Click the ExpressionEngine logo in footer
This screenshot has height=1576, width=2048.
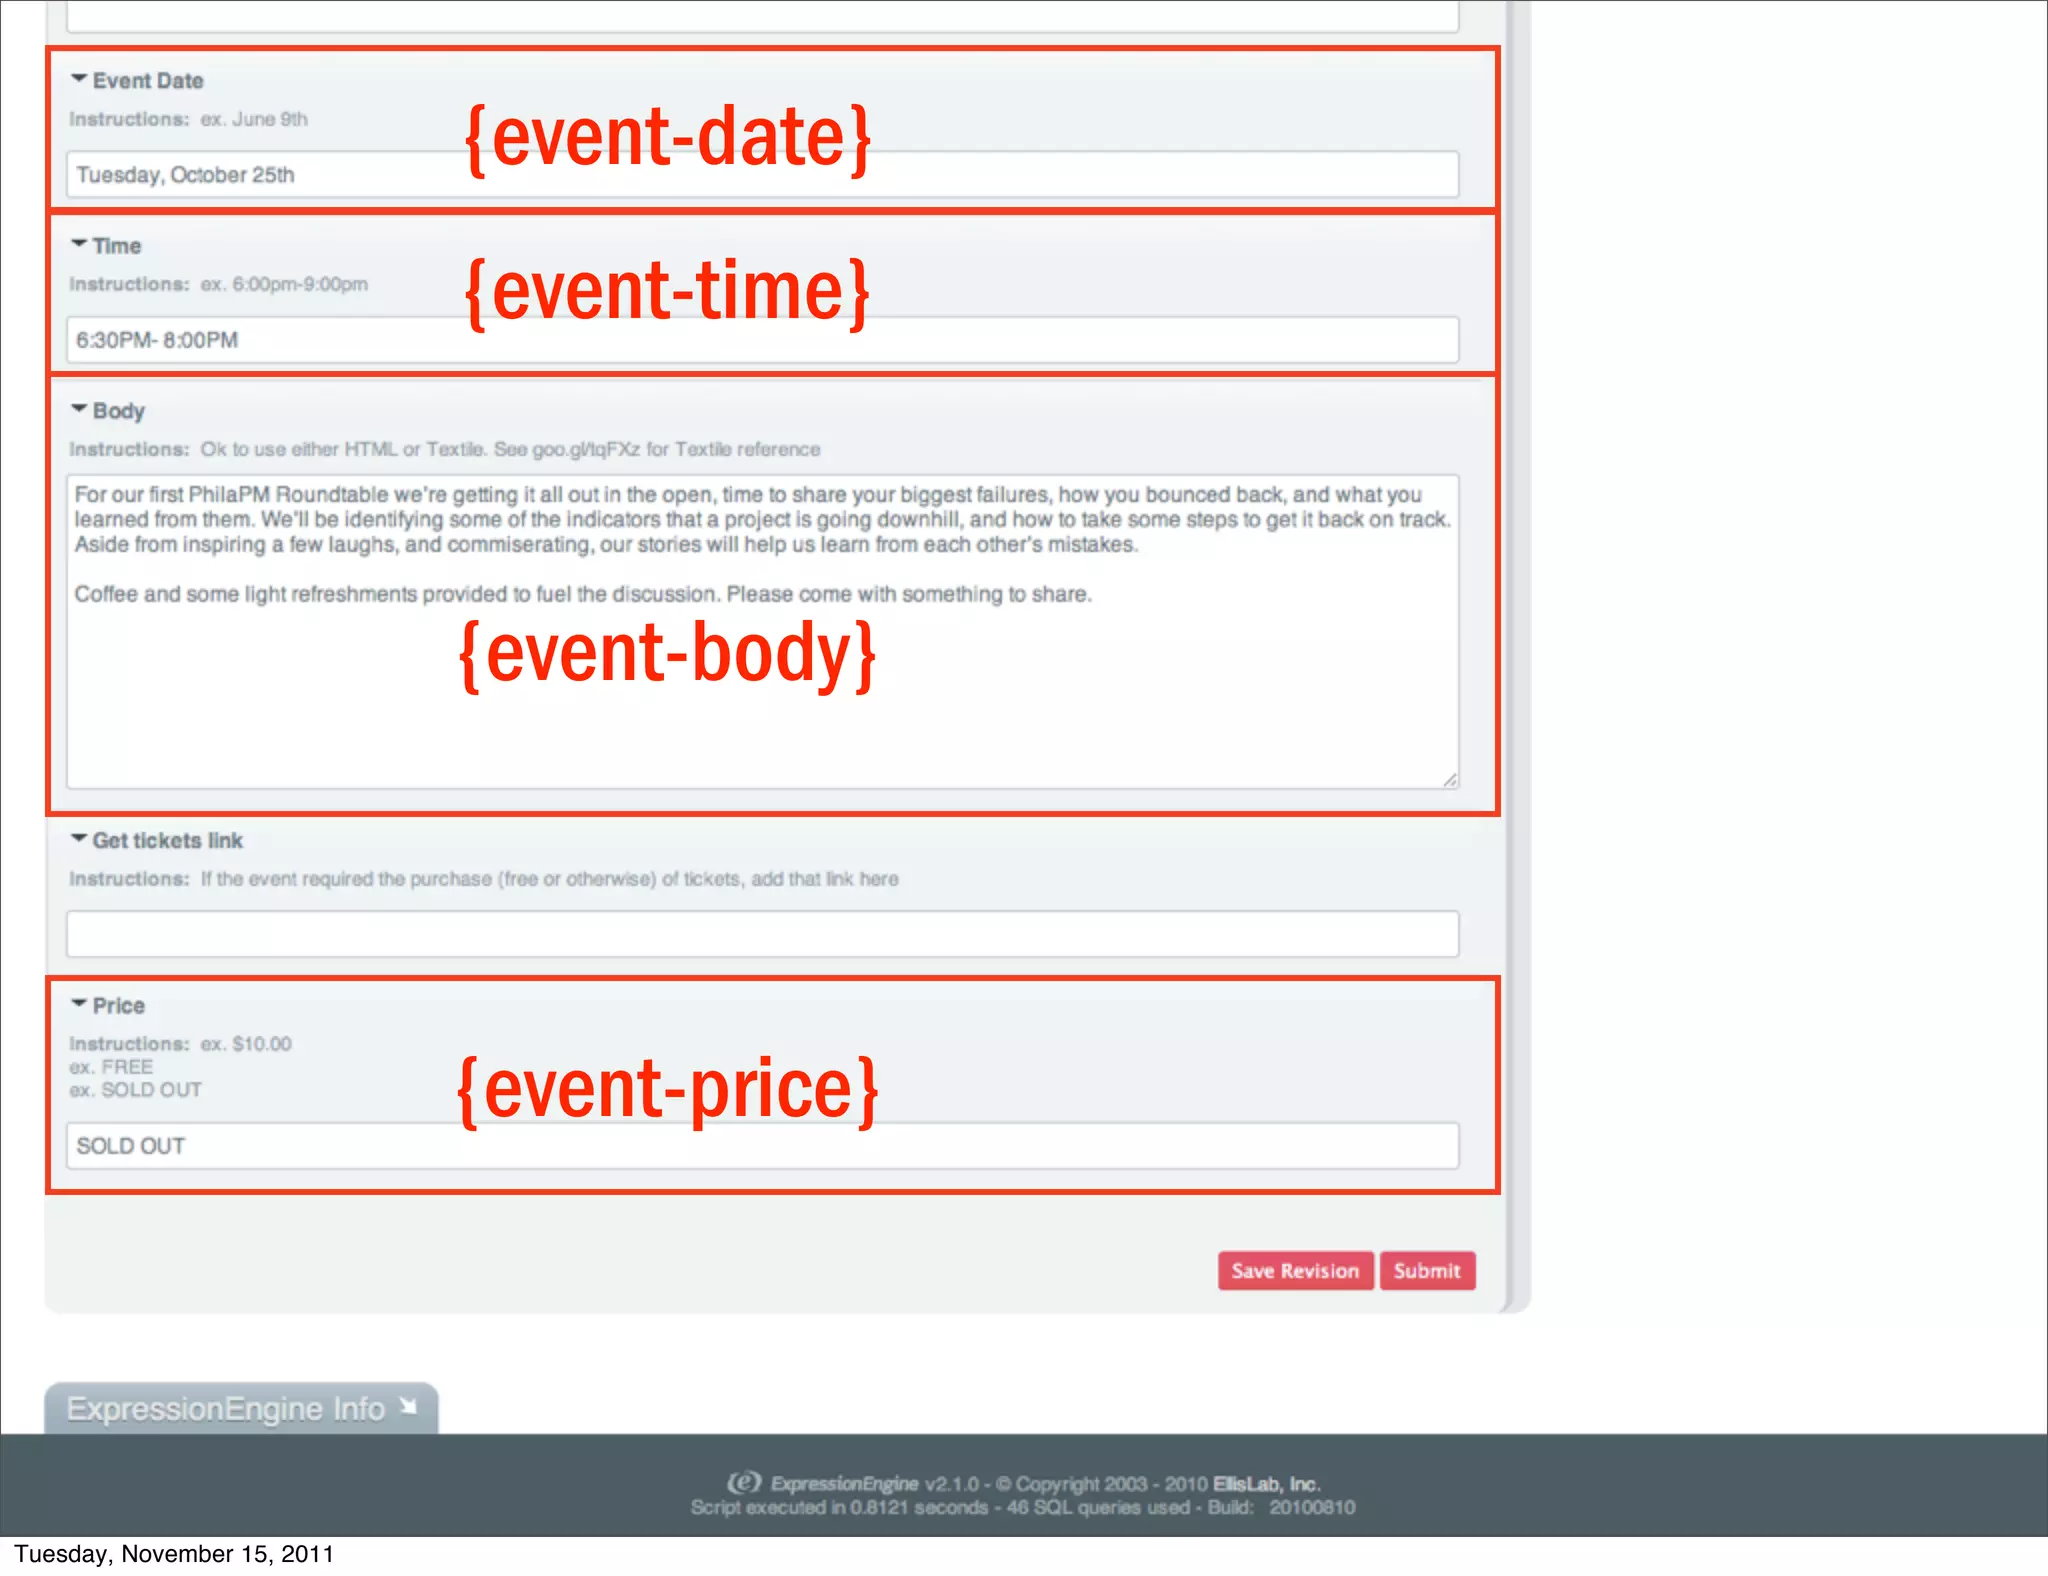click(x=744, y=1482)
